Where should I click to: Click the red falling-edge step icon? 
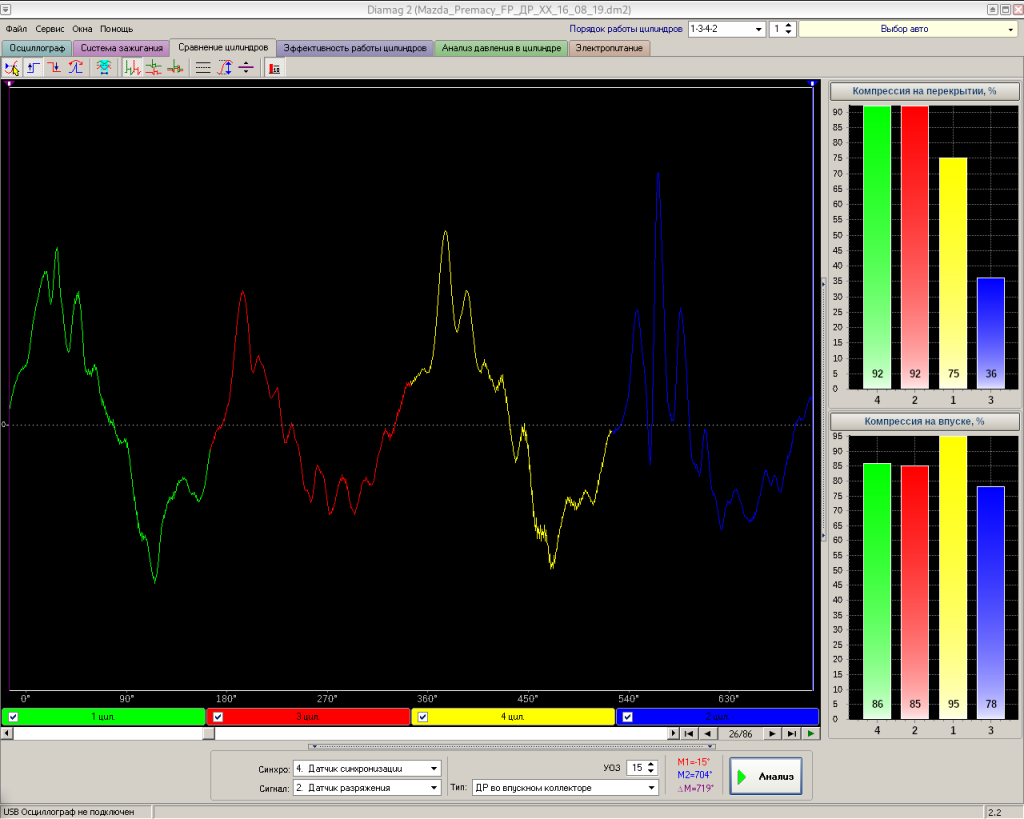coord(55,67)
